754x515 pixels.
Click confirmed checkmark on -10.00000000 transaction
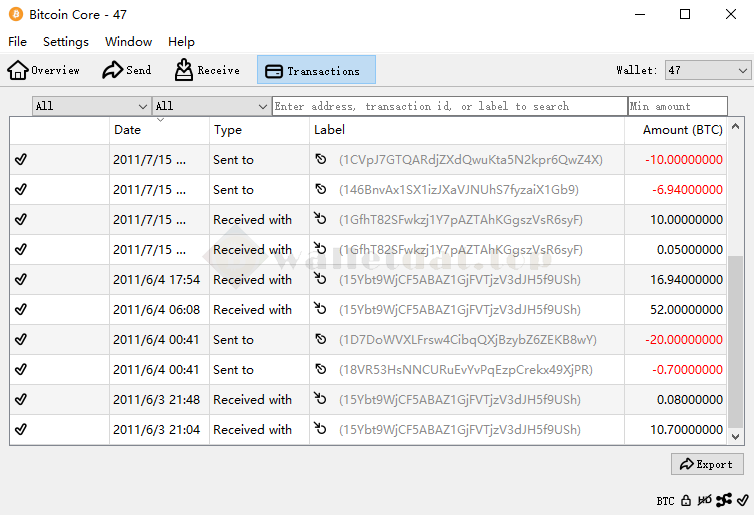tap(21, 160)
